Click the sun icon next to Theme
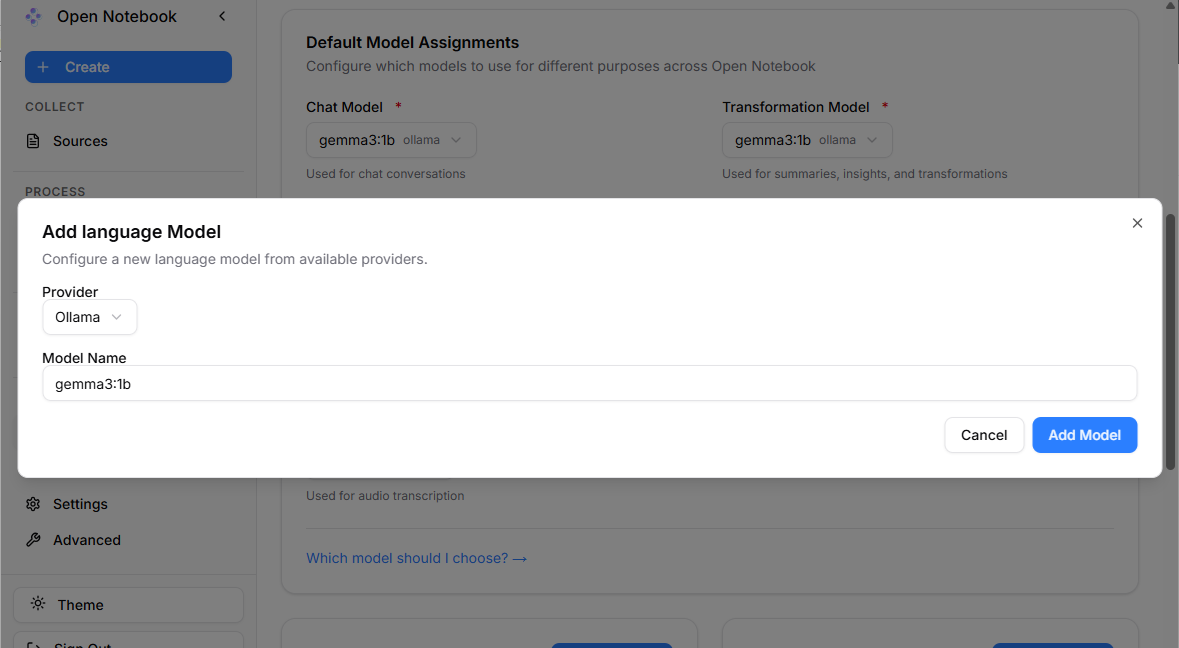1179x648 pixels. pyautogui.click(x=37, y=604)
